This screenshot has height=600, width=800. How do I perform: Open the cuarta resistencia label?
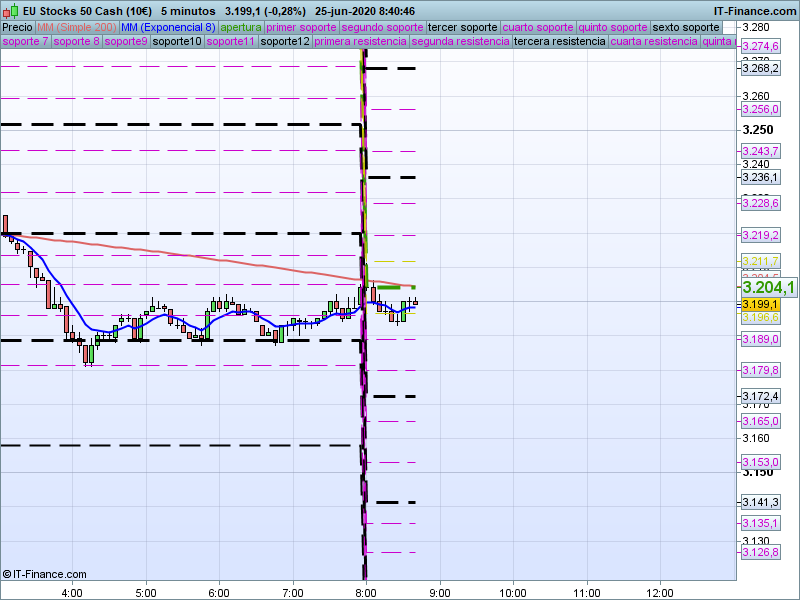[653, 42]
